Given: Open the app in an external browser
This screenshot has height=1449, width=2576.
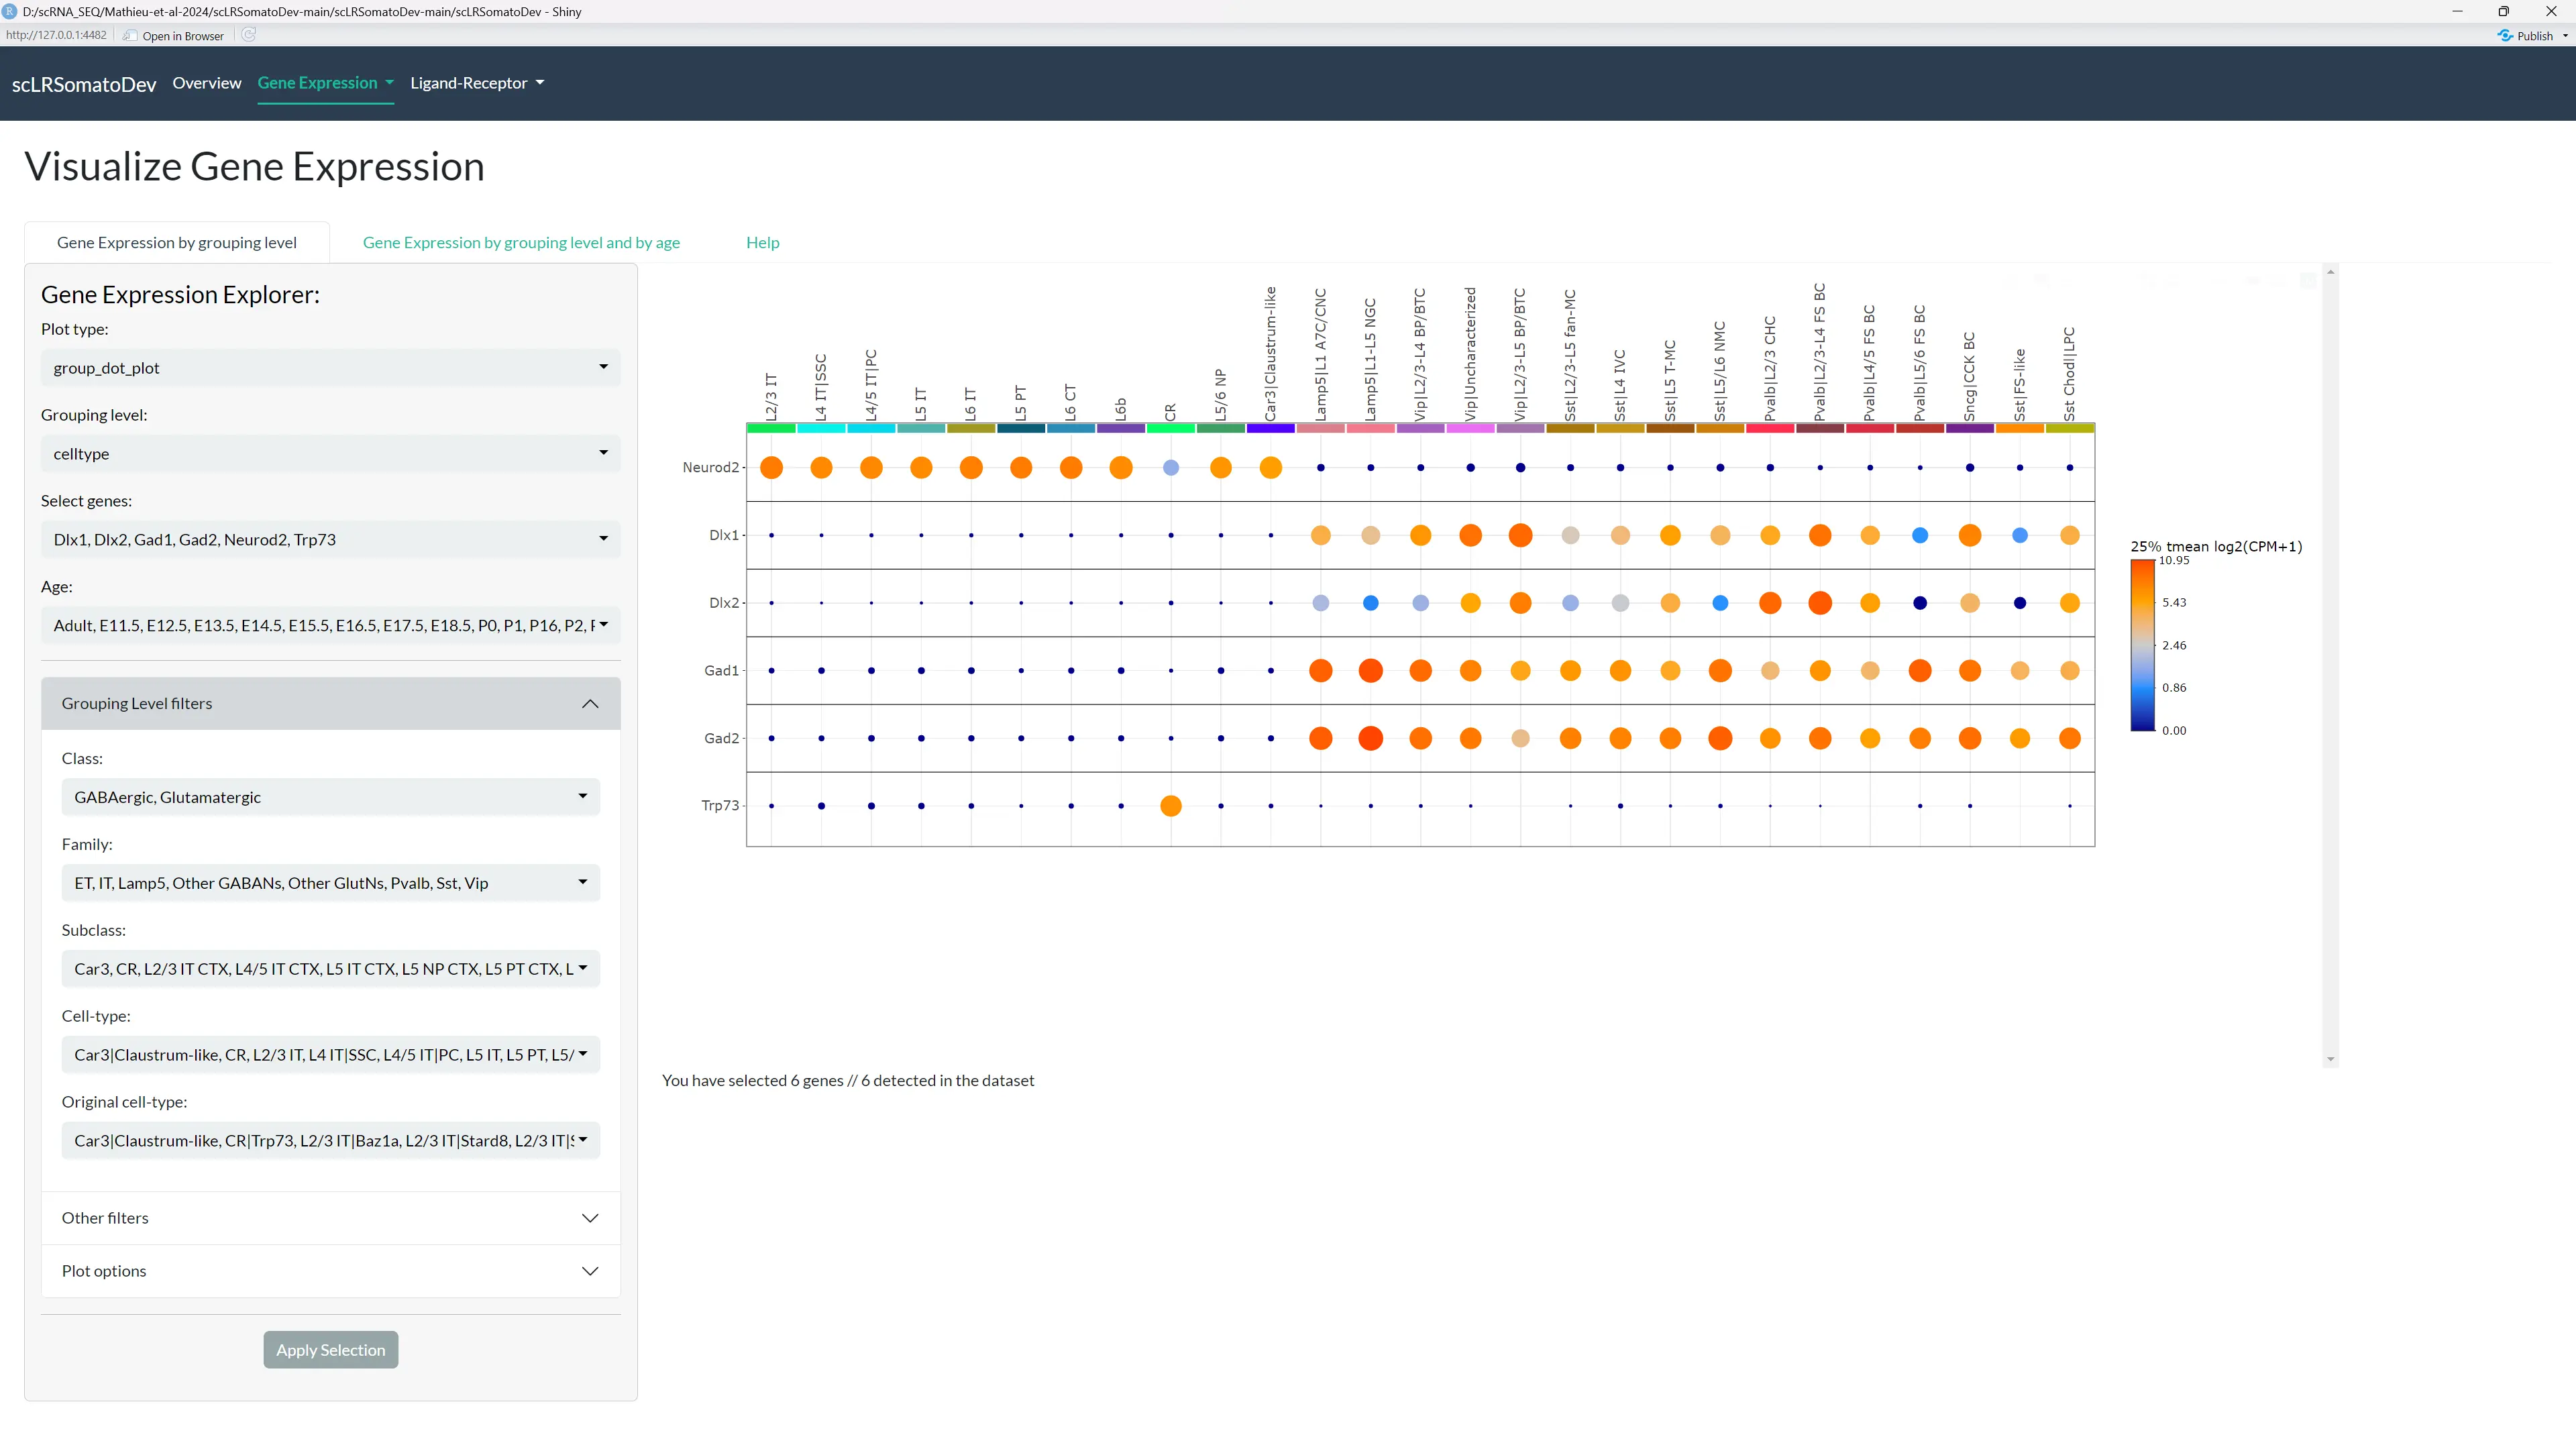Looking at the screenshot, I should 173,36.
